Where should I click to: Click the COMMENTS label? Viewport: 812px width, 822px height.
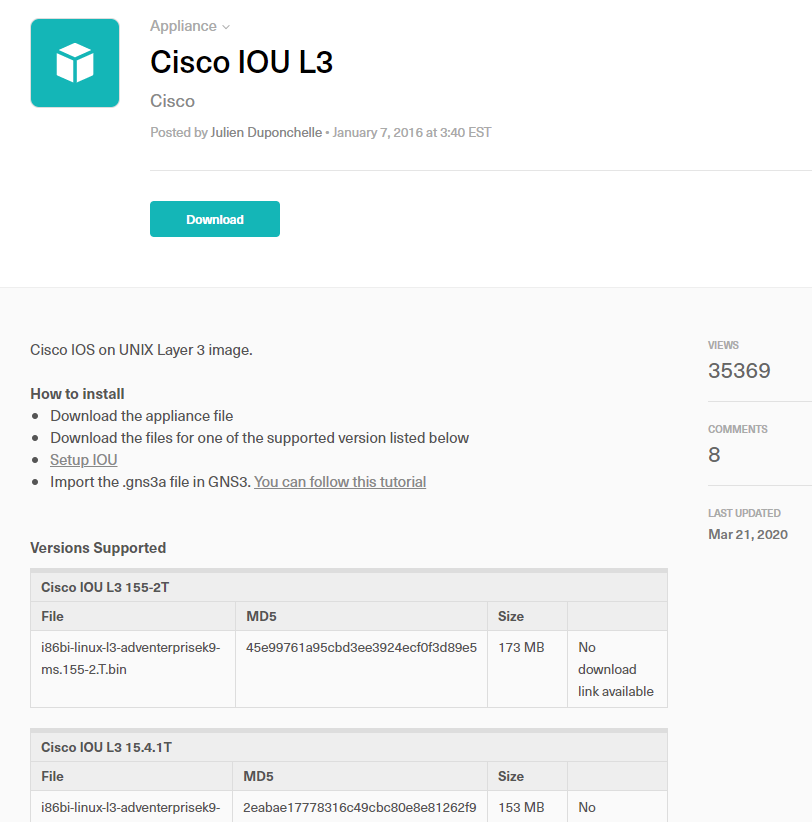(738, 429)
